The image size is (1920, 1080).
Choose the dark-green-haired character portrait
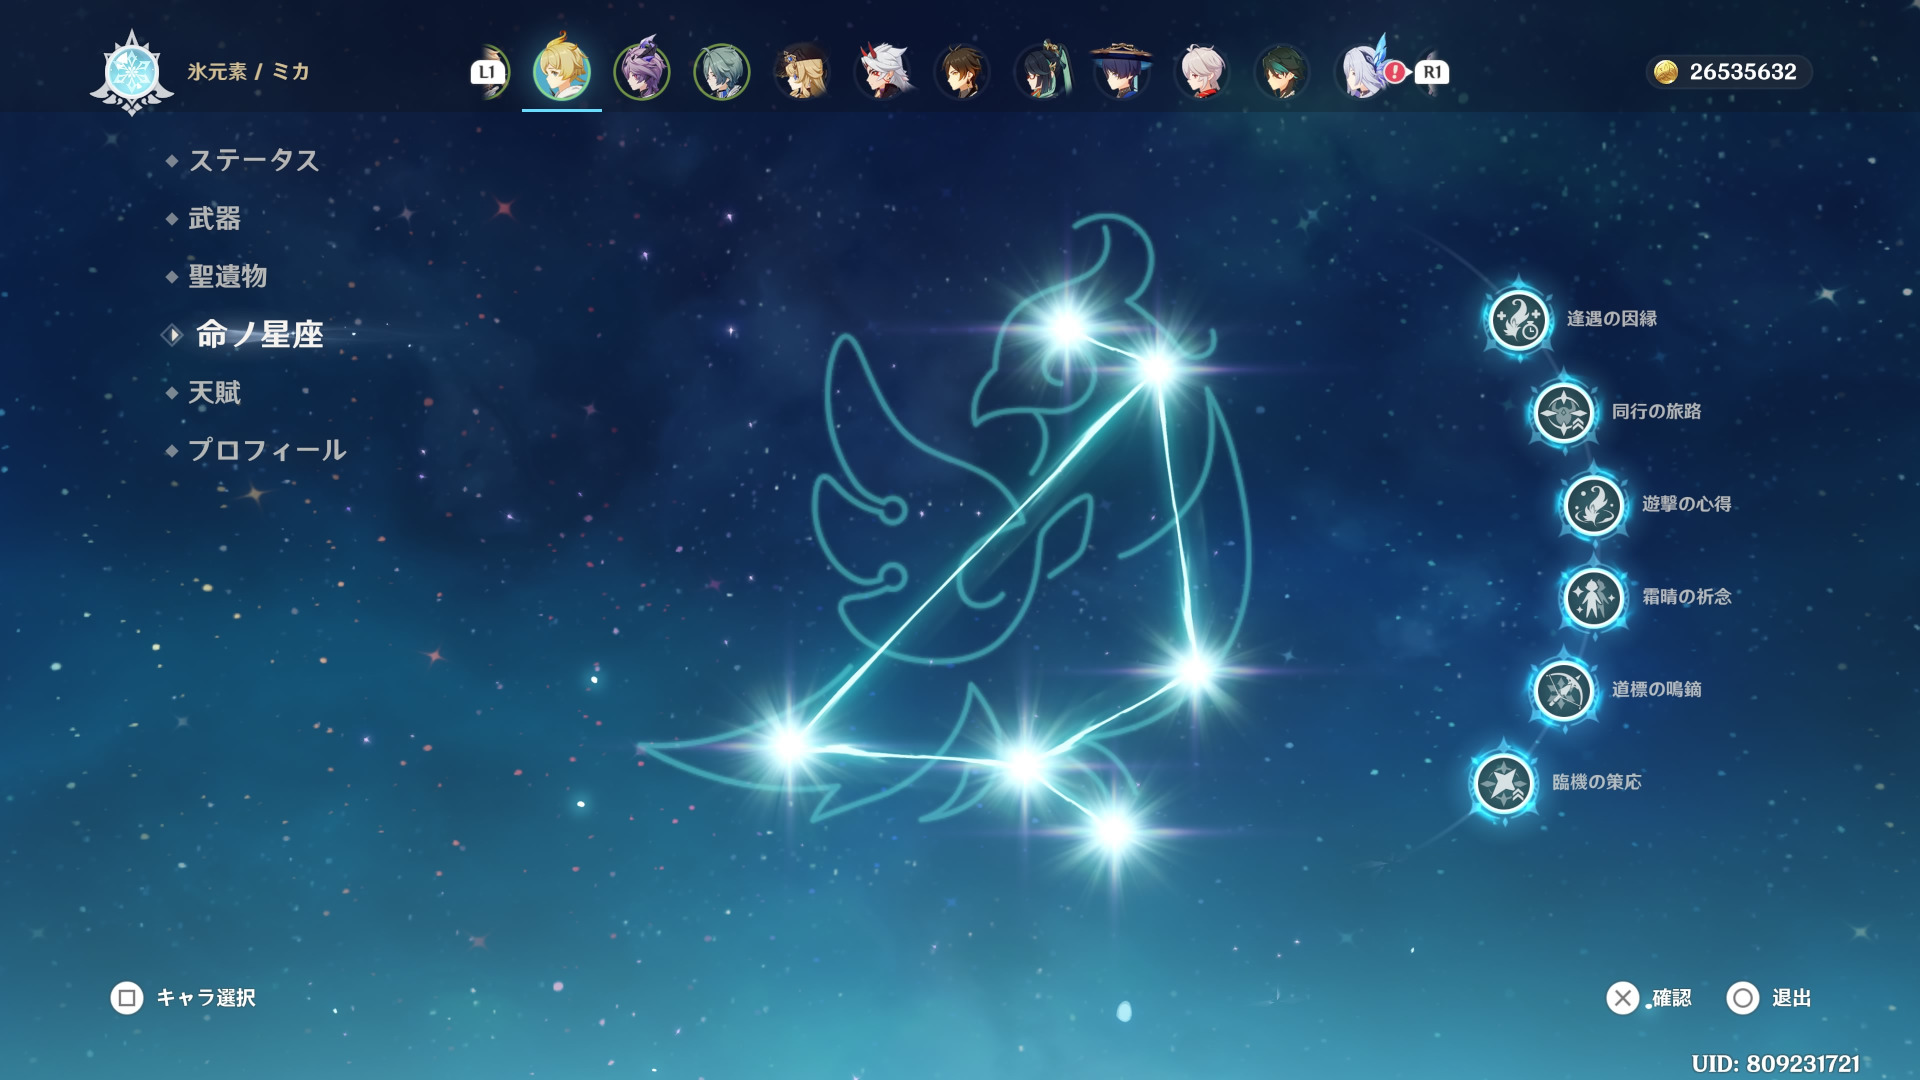tap(1282, 71)
